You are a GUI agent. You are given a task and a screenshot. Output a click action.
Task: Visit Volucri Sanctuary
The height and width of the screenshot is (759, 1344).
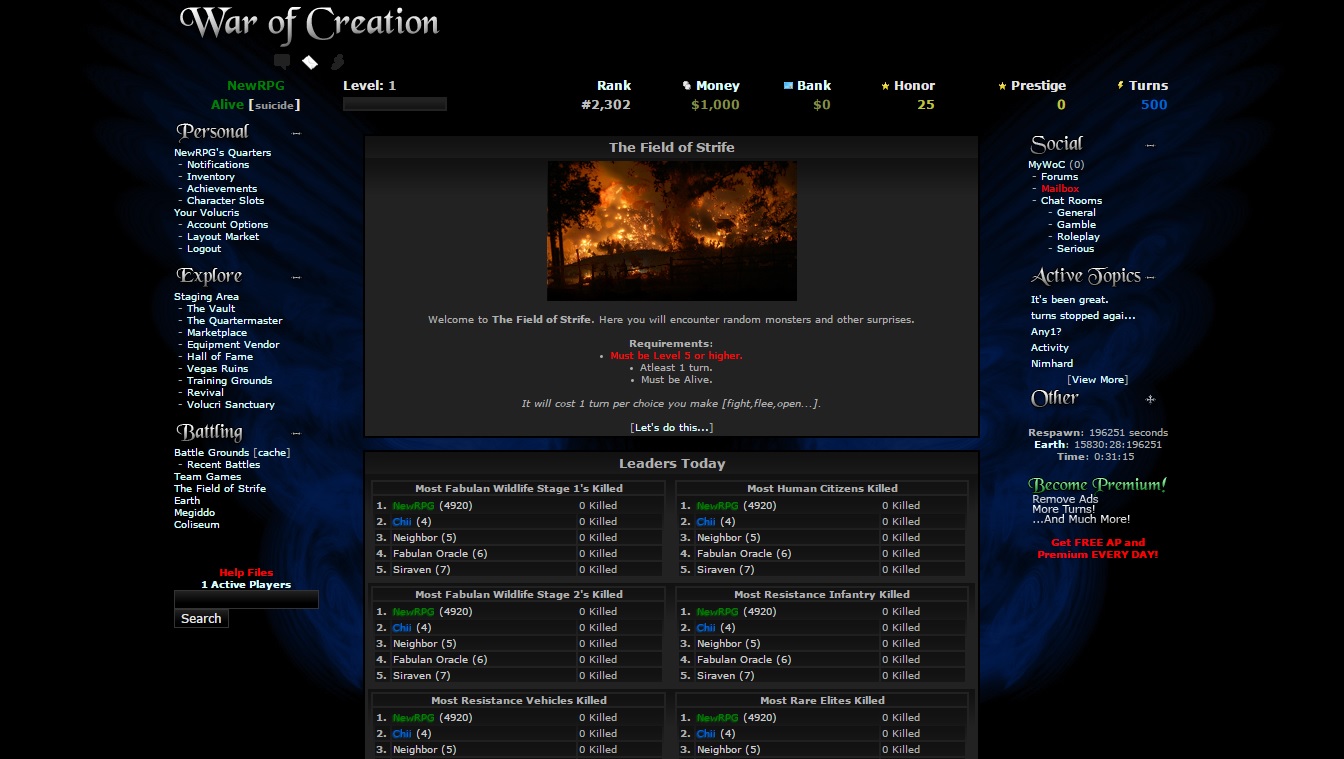[231, 405]
